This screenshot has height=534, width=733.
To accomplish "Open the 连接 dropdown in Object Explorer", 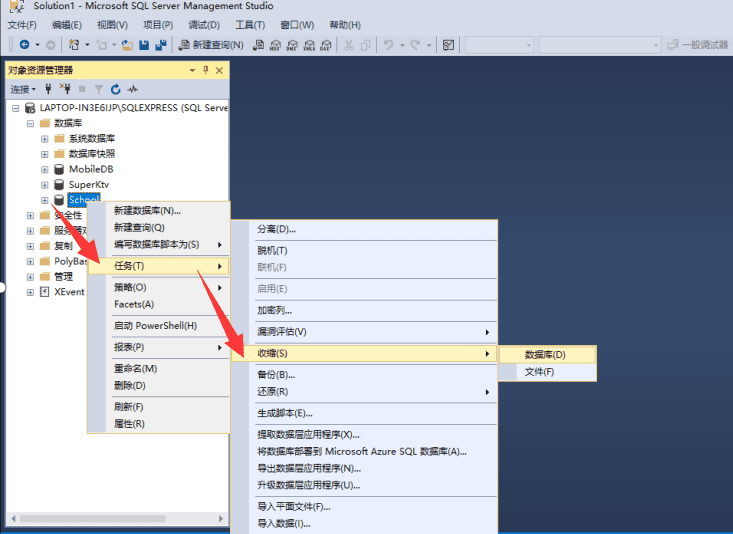I will tap(23, 89).
